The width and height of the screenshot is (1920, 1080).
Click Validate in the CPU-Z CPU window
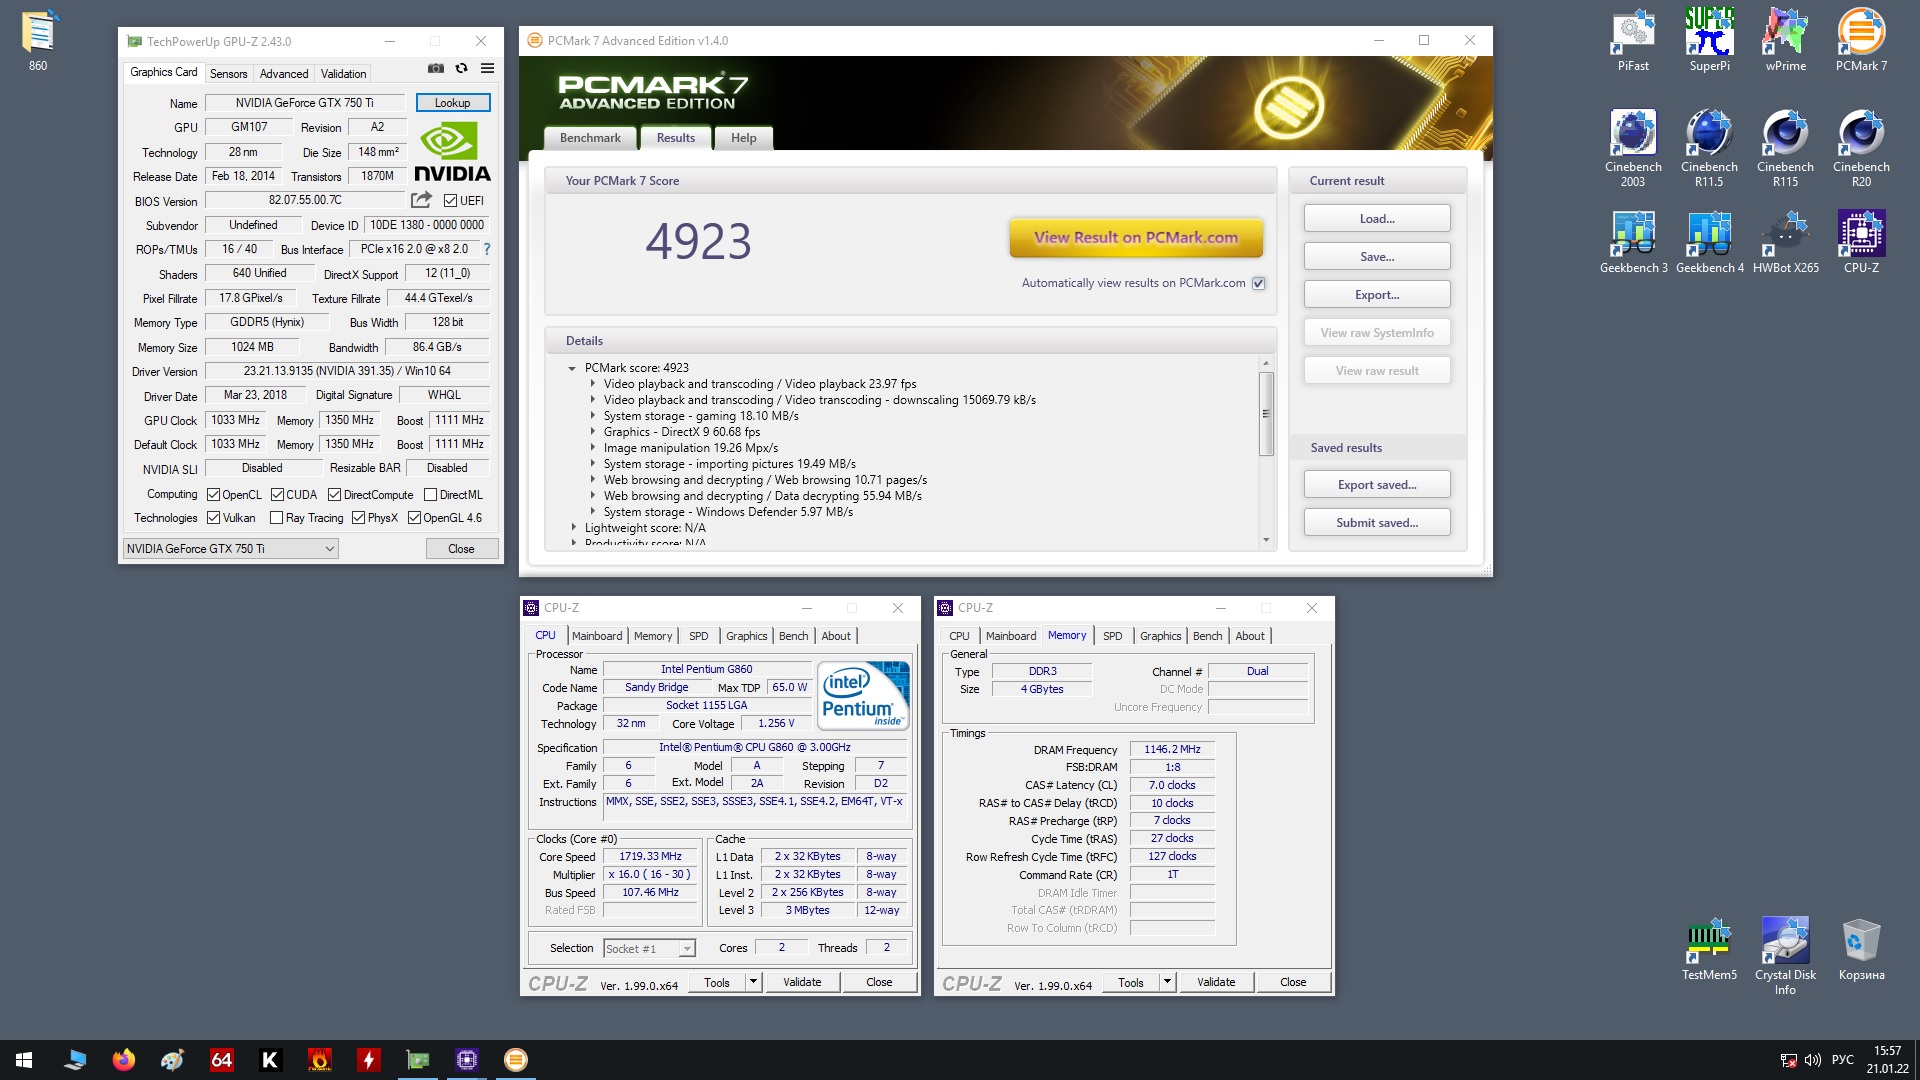coord(802,982)
